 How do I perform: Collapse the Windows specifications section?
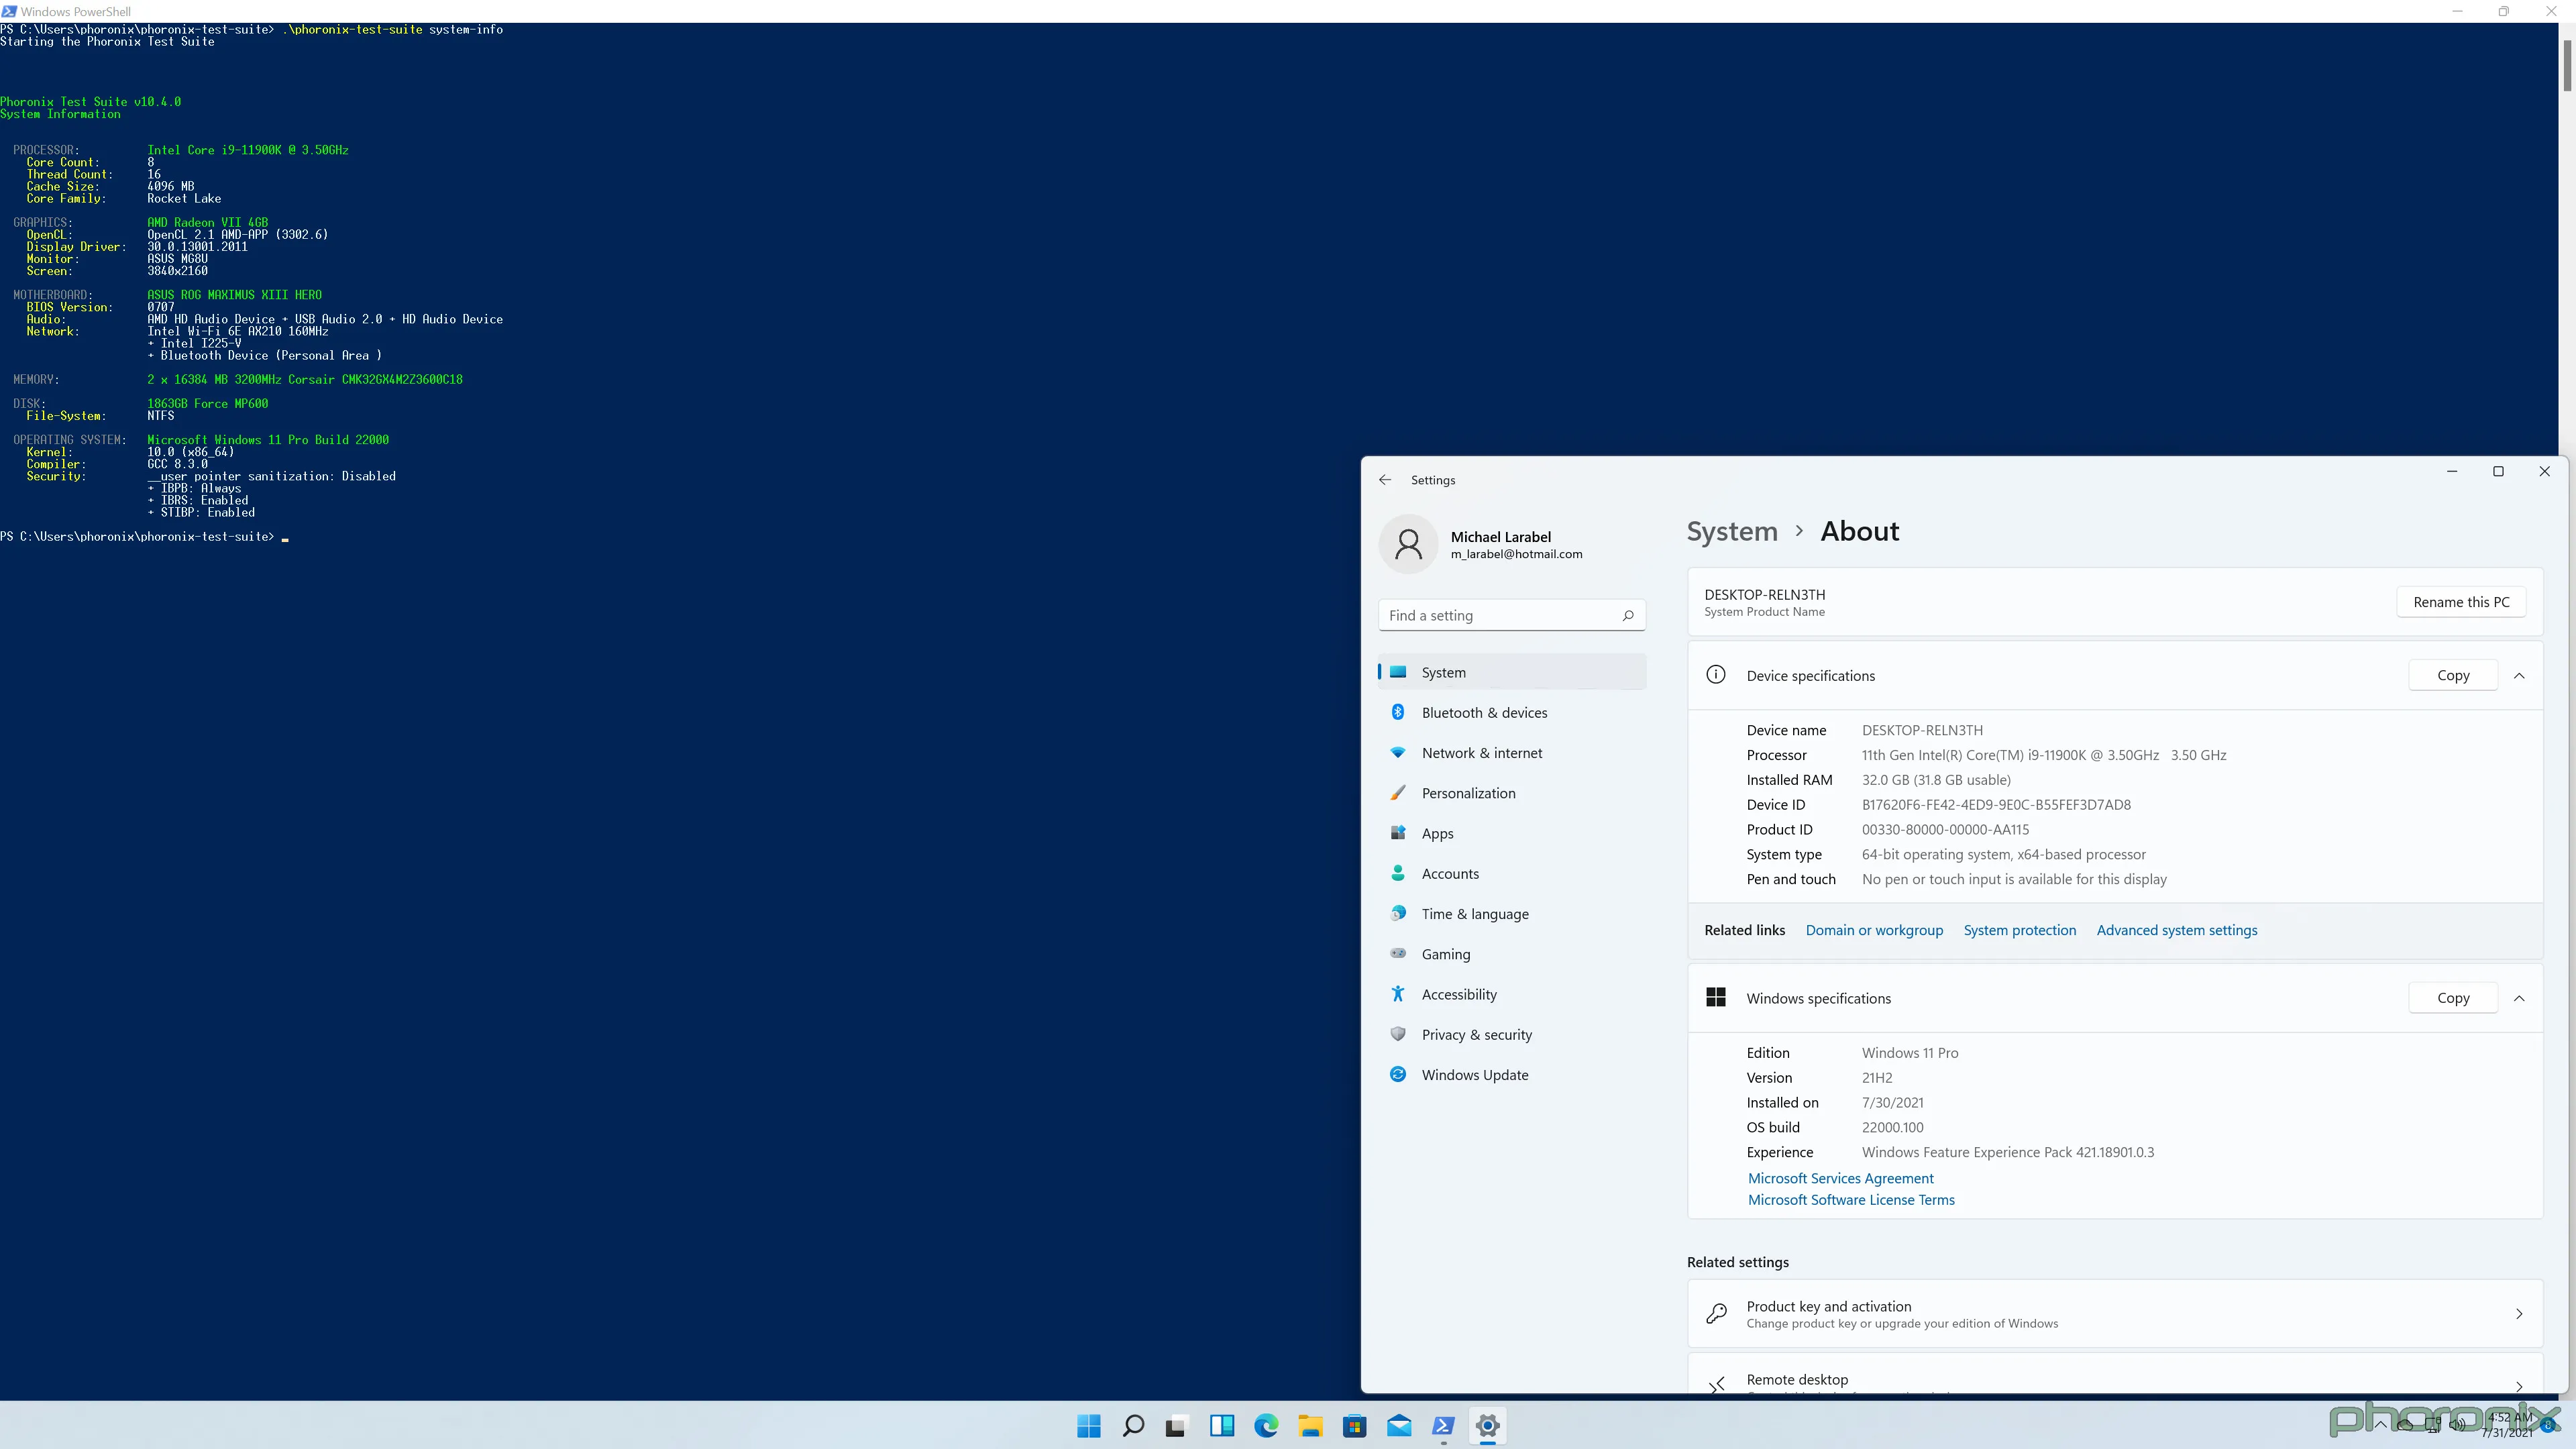point(2519,998)
